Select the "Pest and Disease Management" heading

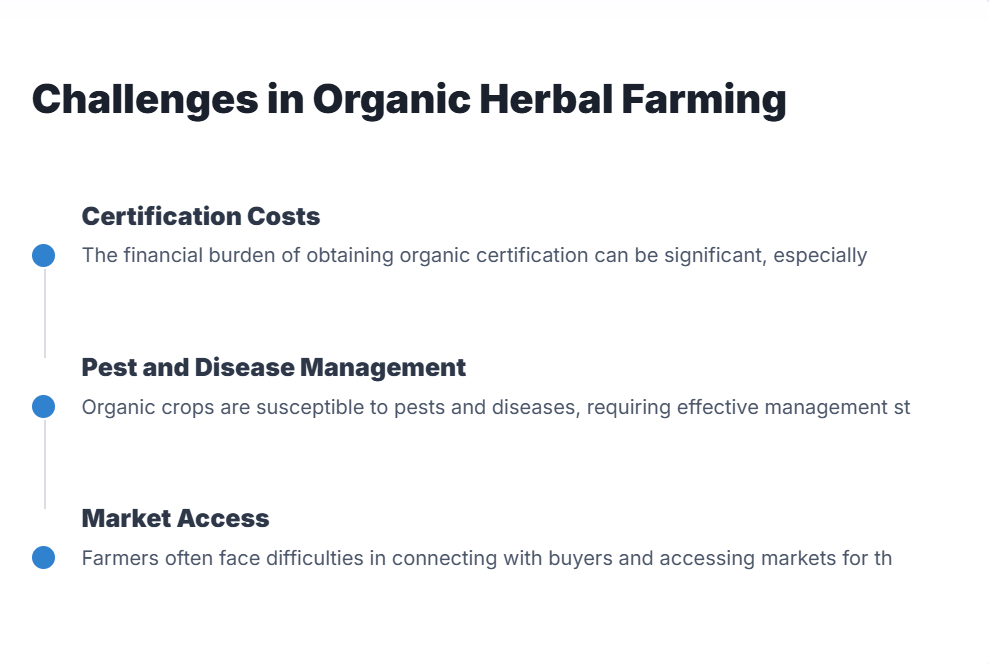[273, 367]
